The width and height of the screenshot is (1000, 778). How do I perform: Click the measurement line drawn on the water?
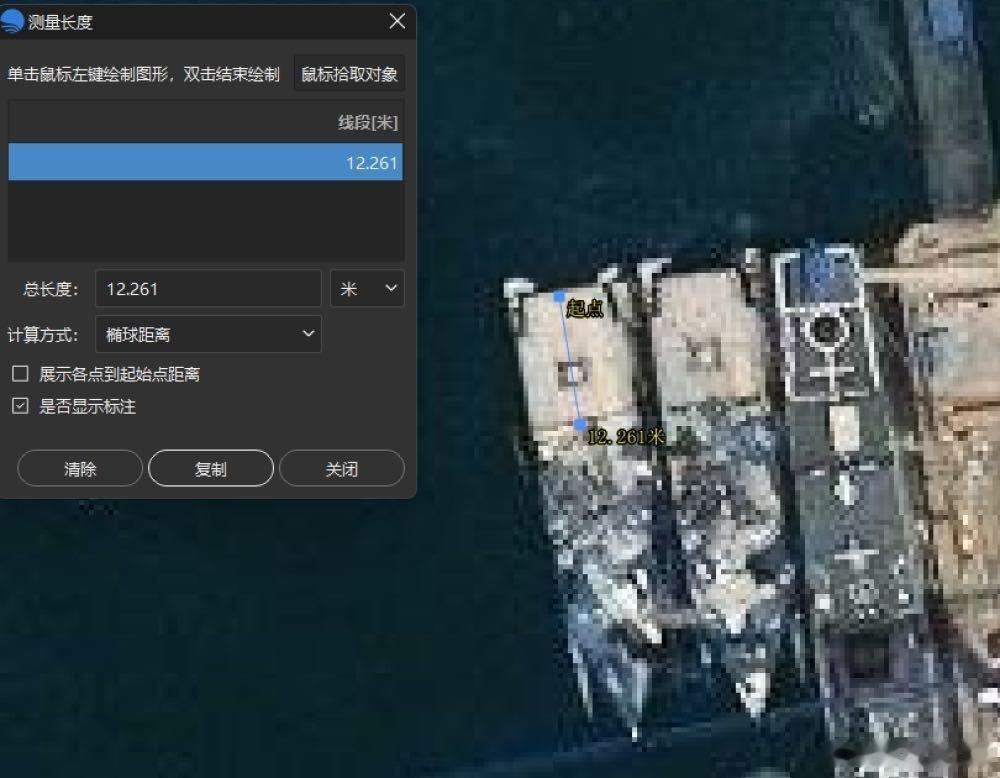pyautogui.click(x=570, y=360)
